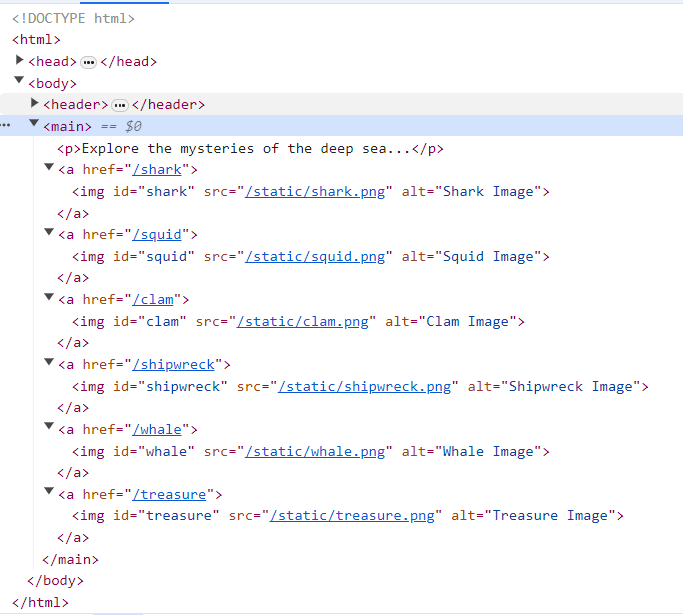Screen dimensions: 683x615
Task: Open the /static/squid.png source link
Action: tap(315, 257)
